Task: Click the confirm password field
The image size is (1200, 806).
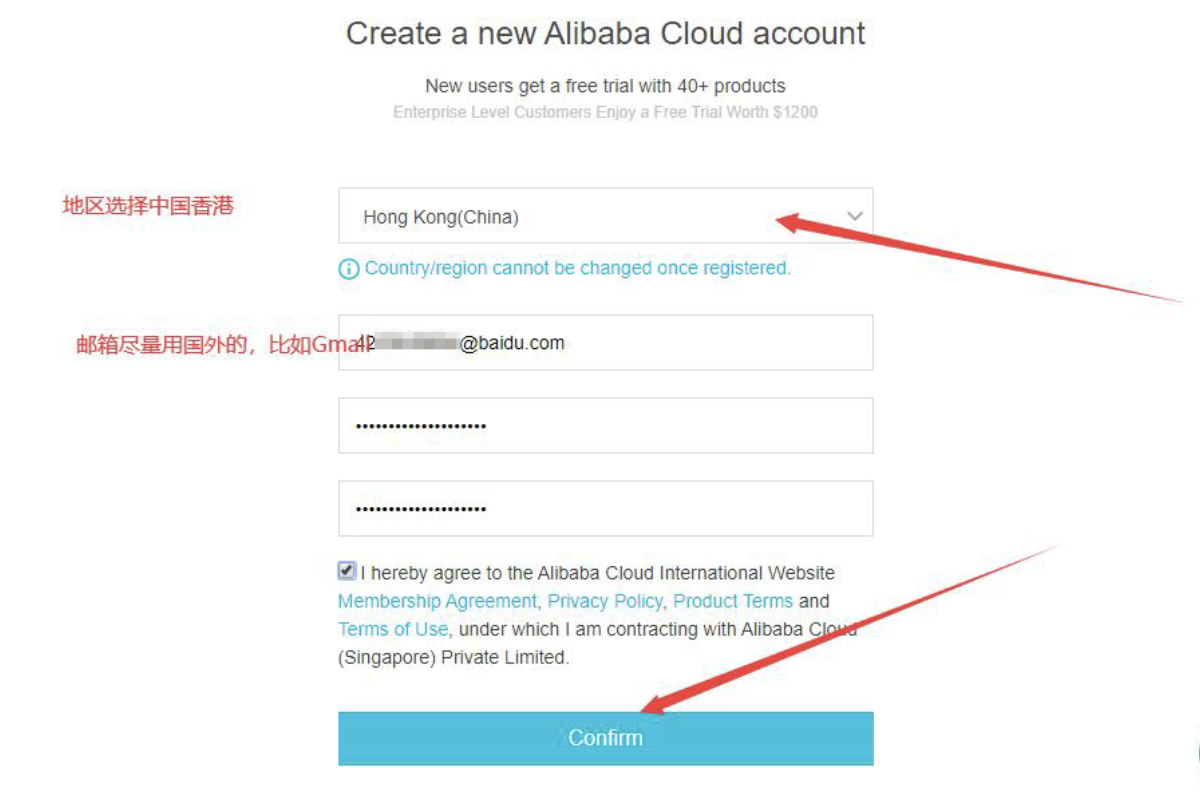Action: point(605,509)
